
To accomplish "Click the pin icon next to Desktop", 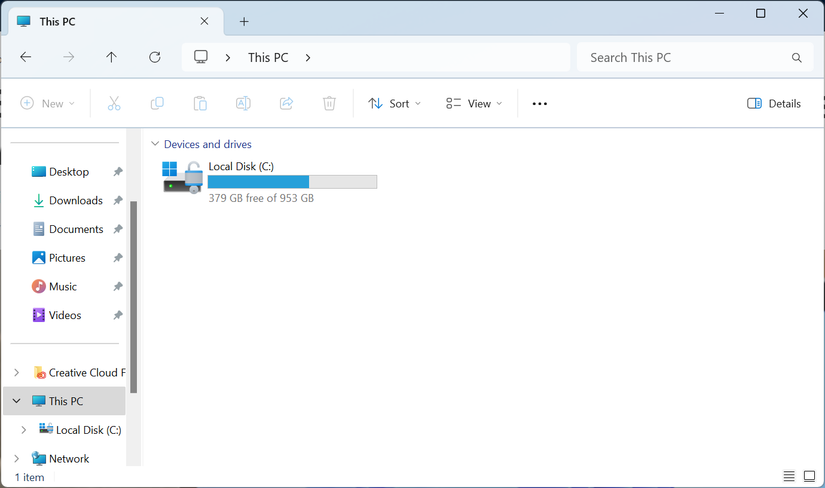I will tap(118, 172).
